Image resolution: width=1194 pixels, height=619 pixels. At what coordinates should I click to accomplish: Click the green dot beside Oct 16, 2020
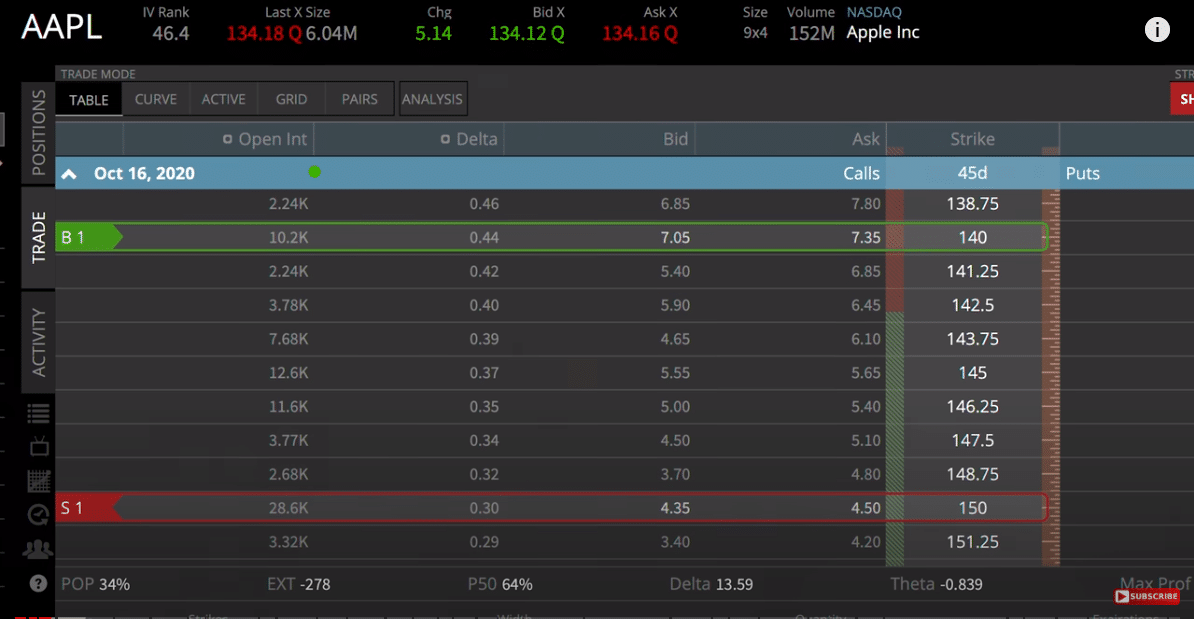pos(314,172)
